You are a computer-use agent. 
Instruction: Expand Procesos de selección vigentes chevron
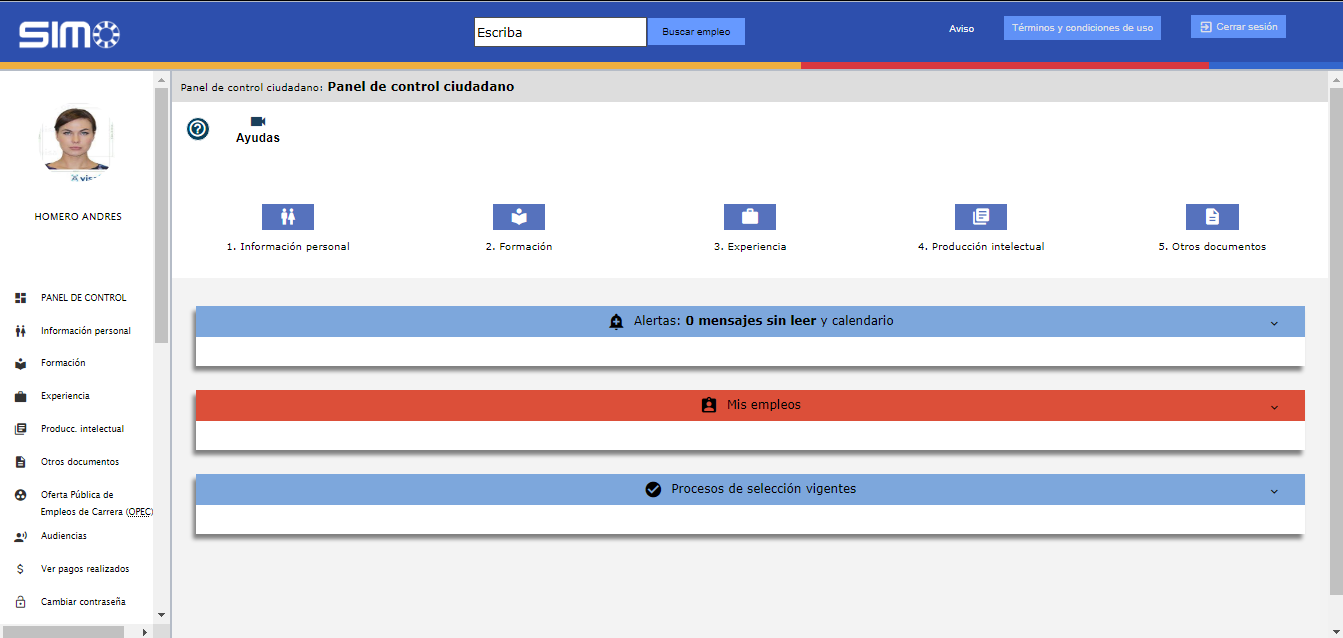click(x=1274, y=491)
